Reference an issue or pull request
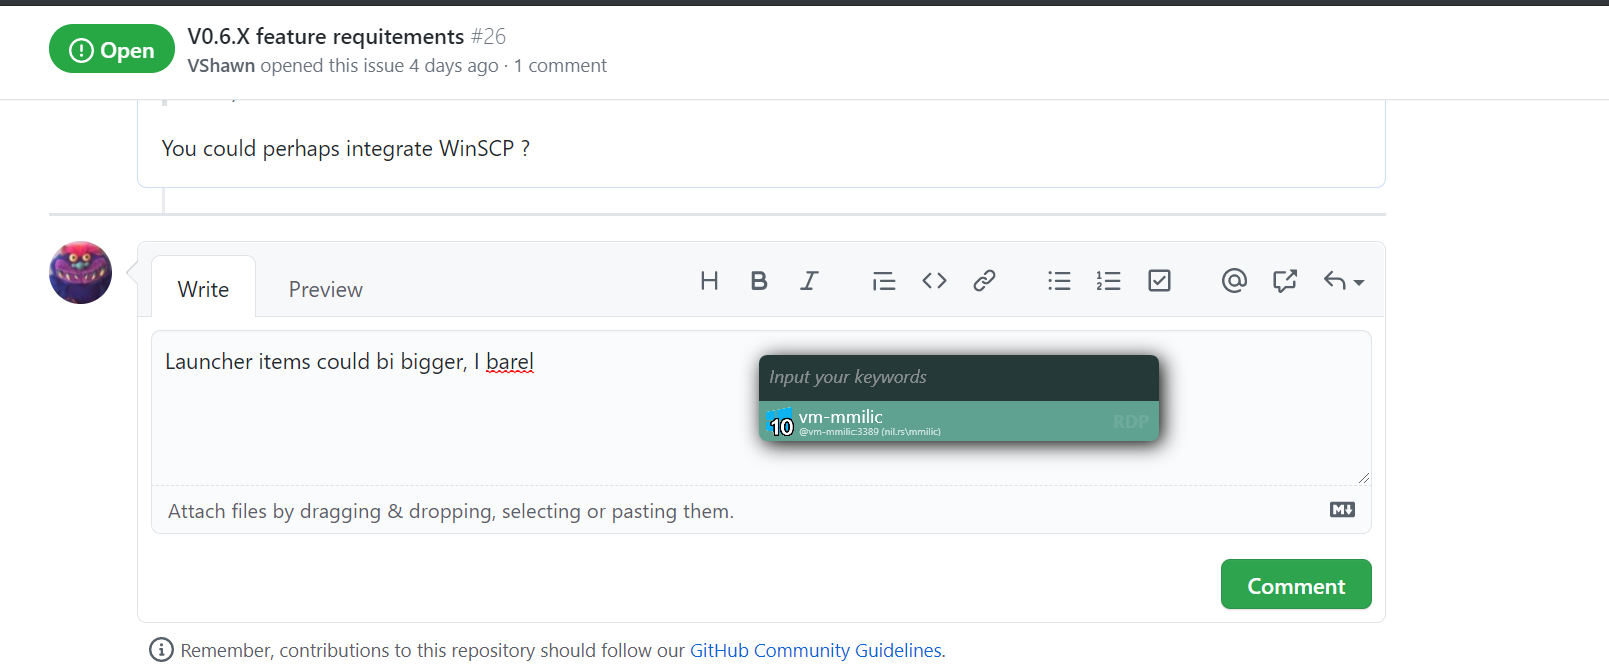Viewport: 1609px width, 665px height. coord(1285,281)
